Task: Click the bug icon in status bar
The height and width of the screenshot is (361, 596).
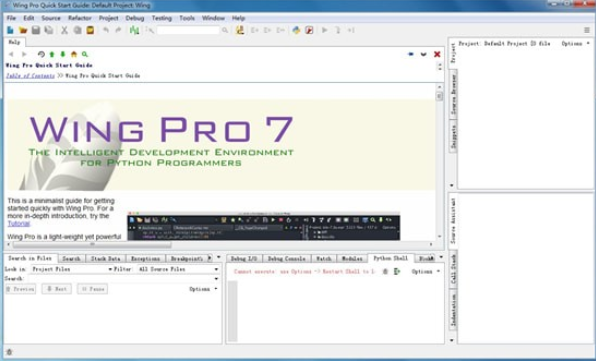Action: coord(10,352)
